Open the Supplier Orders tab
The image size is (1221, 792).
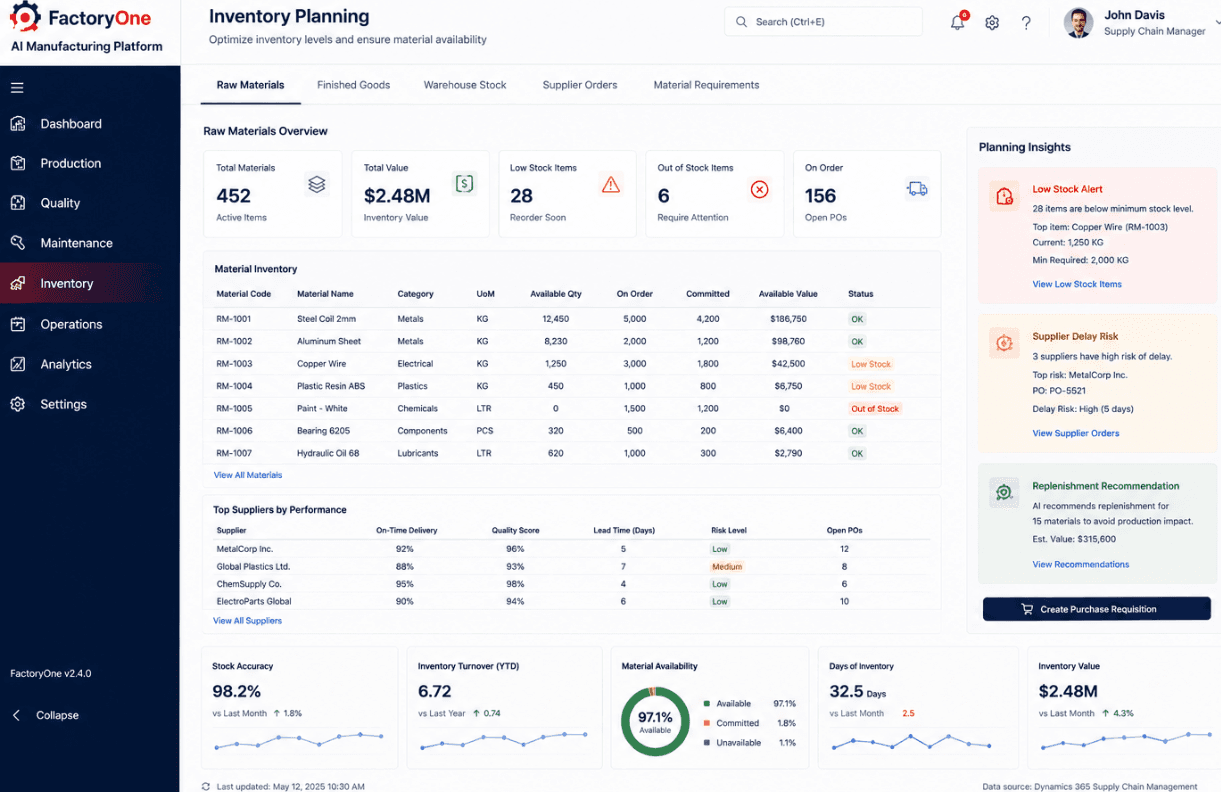(x=580, y=85)
